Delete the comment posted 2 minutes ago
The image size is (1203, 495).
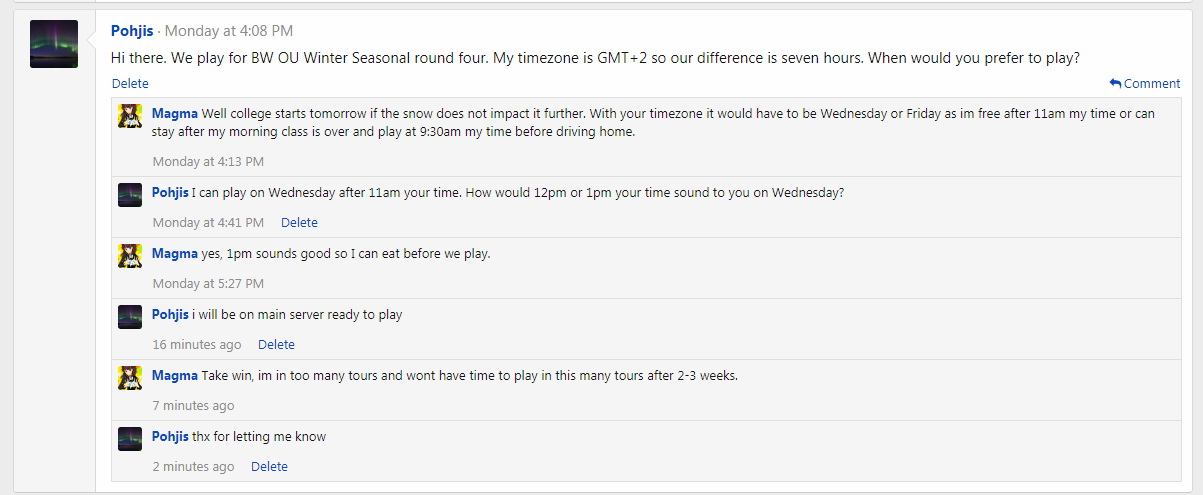coord(269,467)
